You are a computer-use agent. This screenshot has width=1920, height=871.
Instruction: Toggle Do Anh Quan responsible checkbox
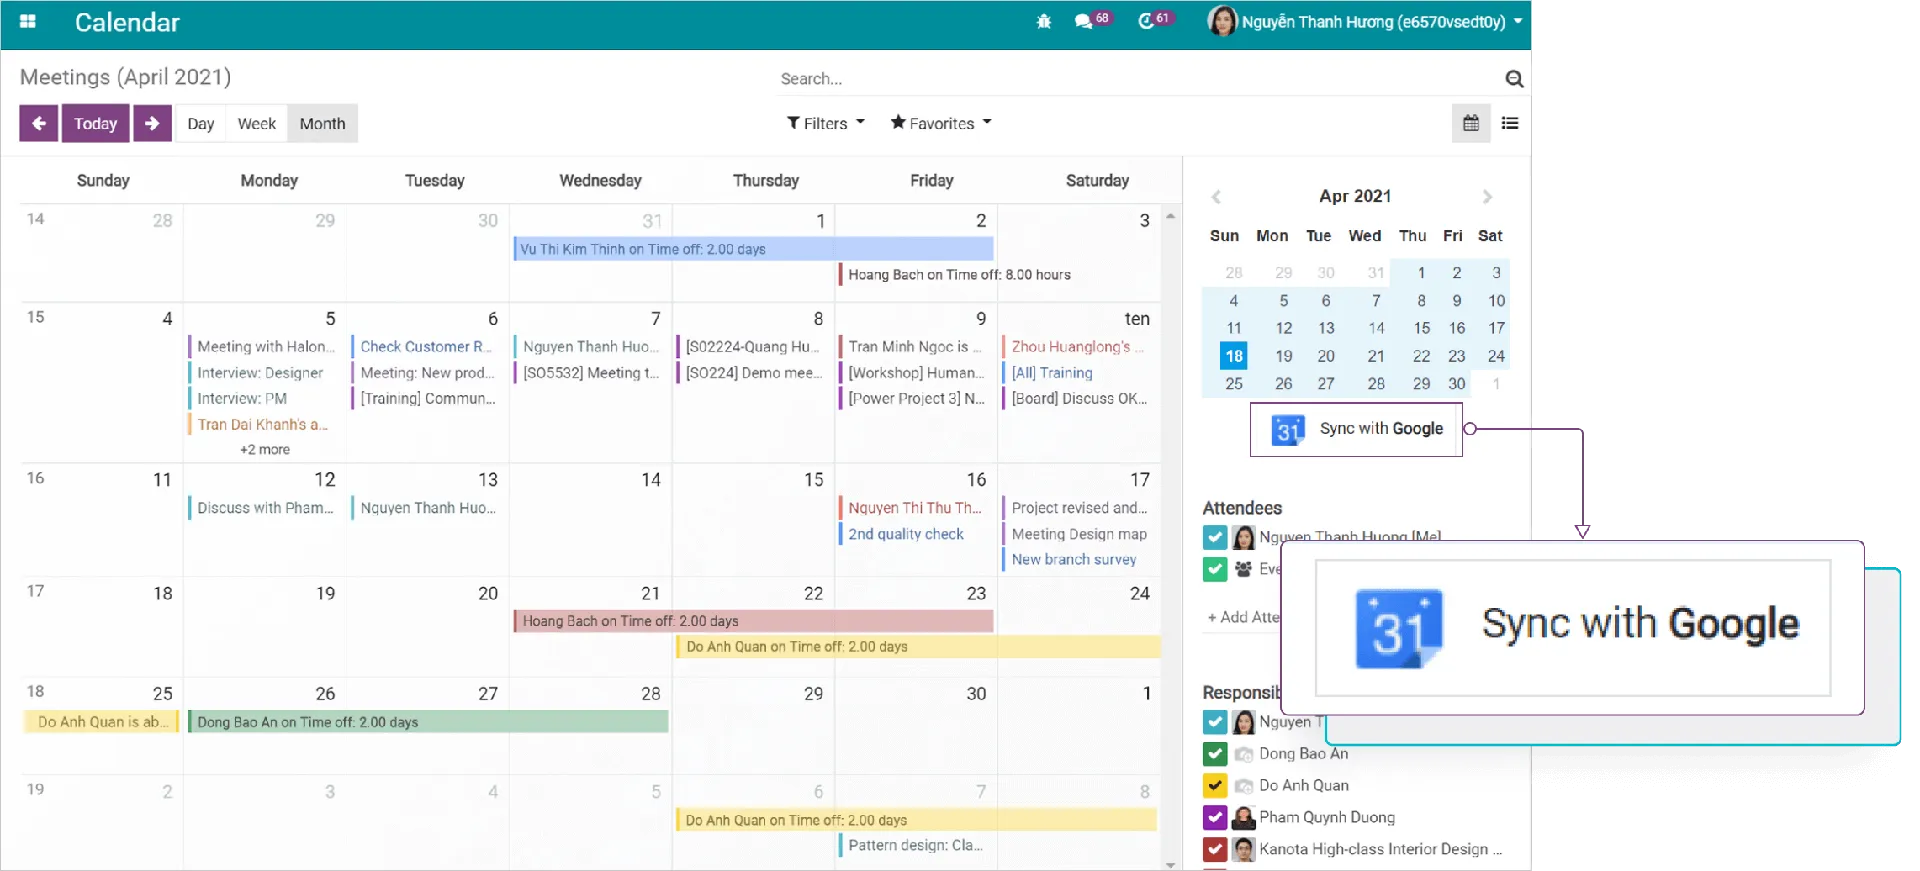(x=1215, y=786)
